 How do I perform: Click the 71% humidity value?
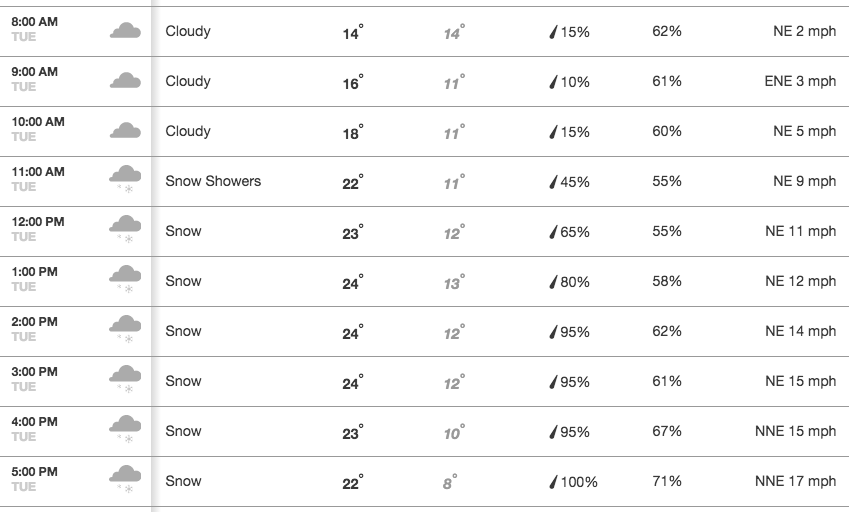tap(667, 481)
